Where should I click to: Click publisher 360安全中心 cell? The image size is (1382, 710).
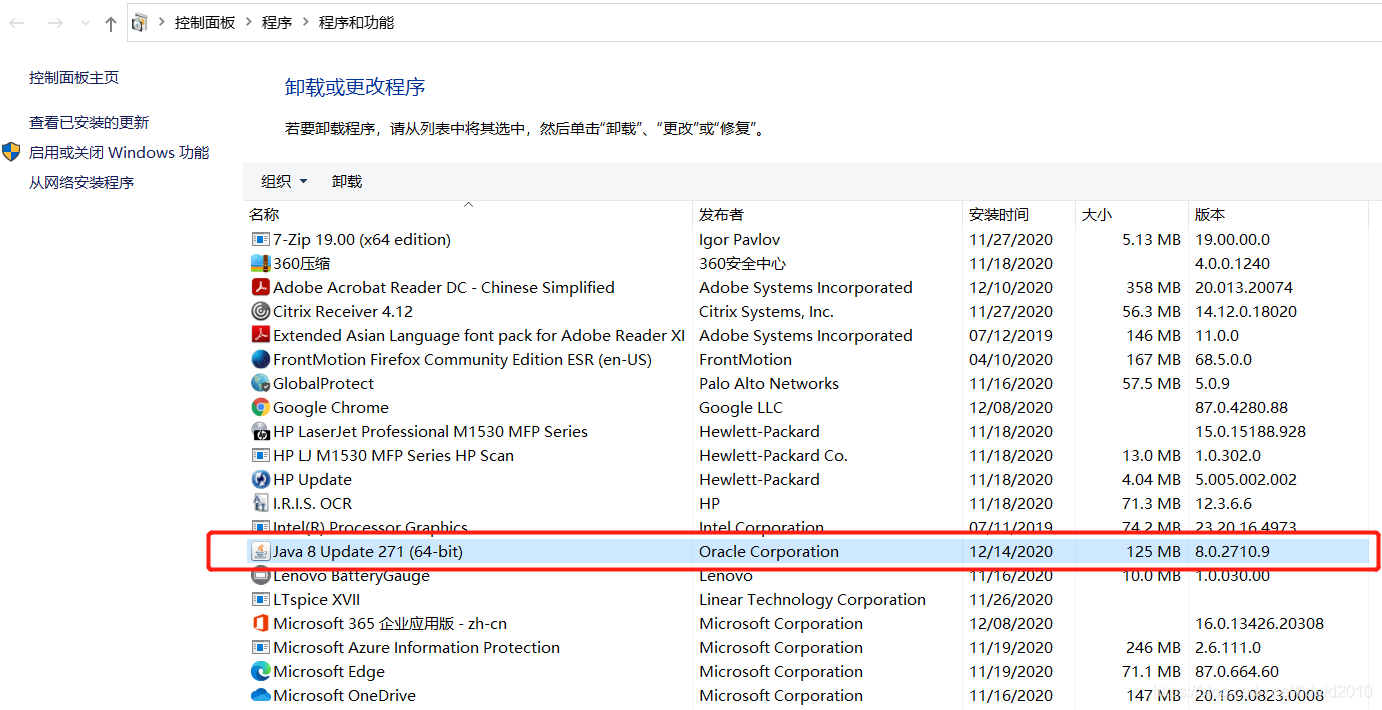(742, 264)
